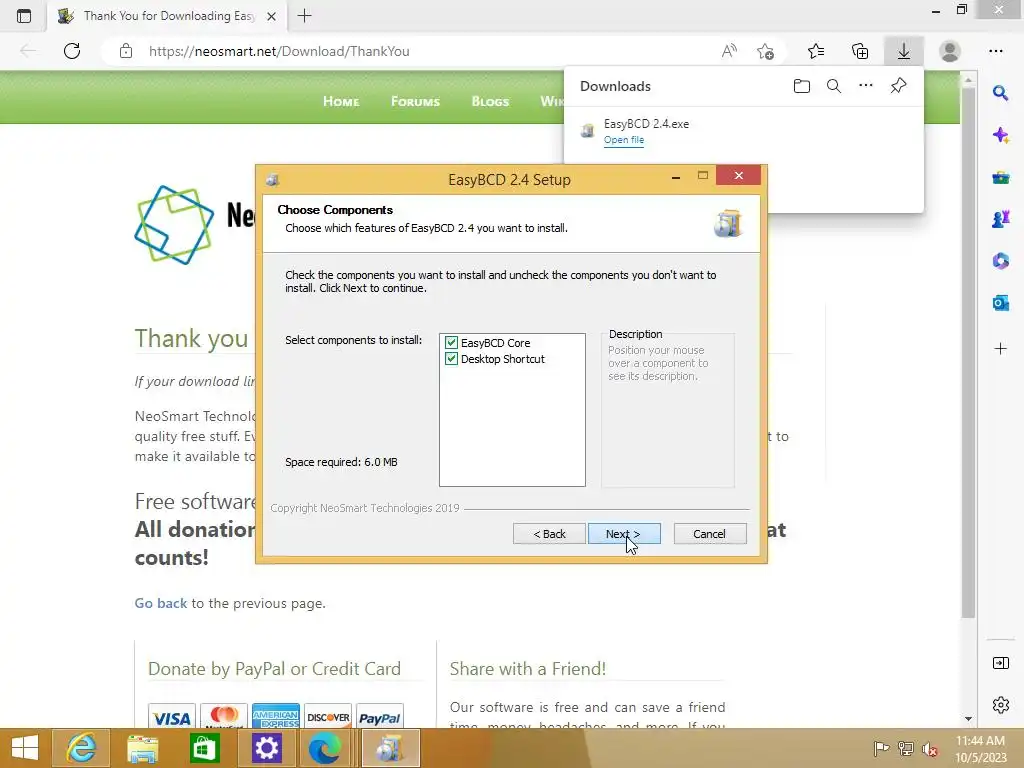1024x768 pixels.
Task: Cancel the EasyBCD installation
Action: pyautogui.click(x=709, y=534)
